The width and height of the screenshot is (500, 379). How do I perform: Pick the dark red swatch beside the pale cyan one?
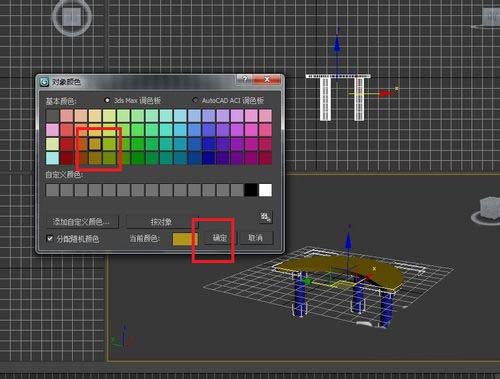pos(67,158)
